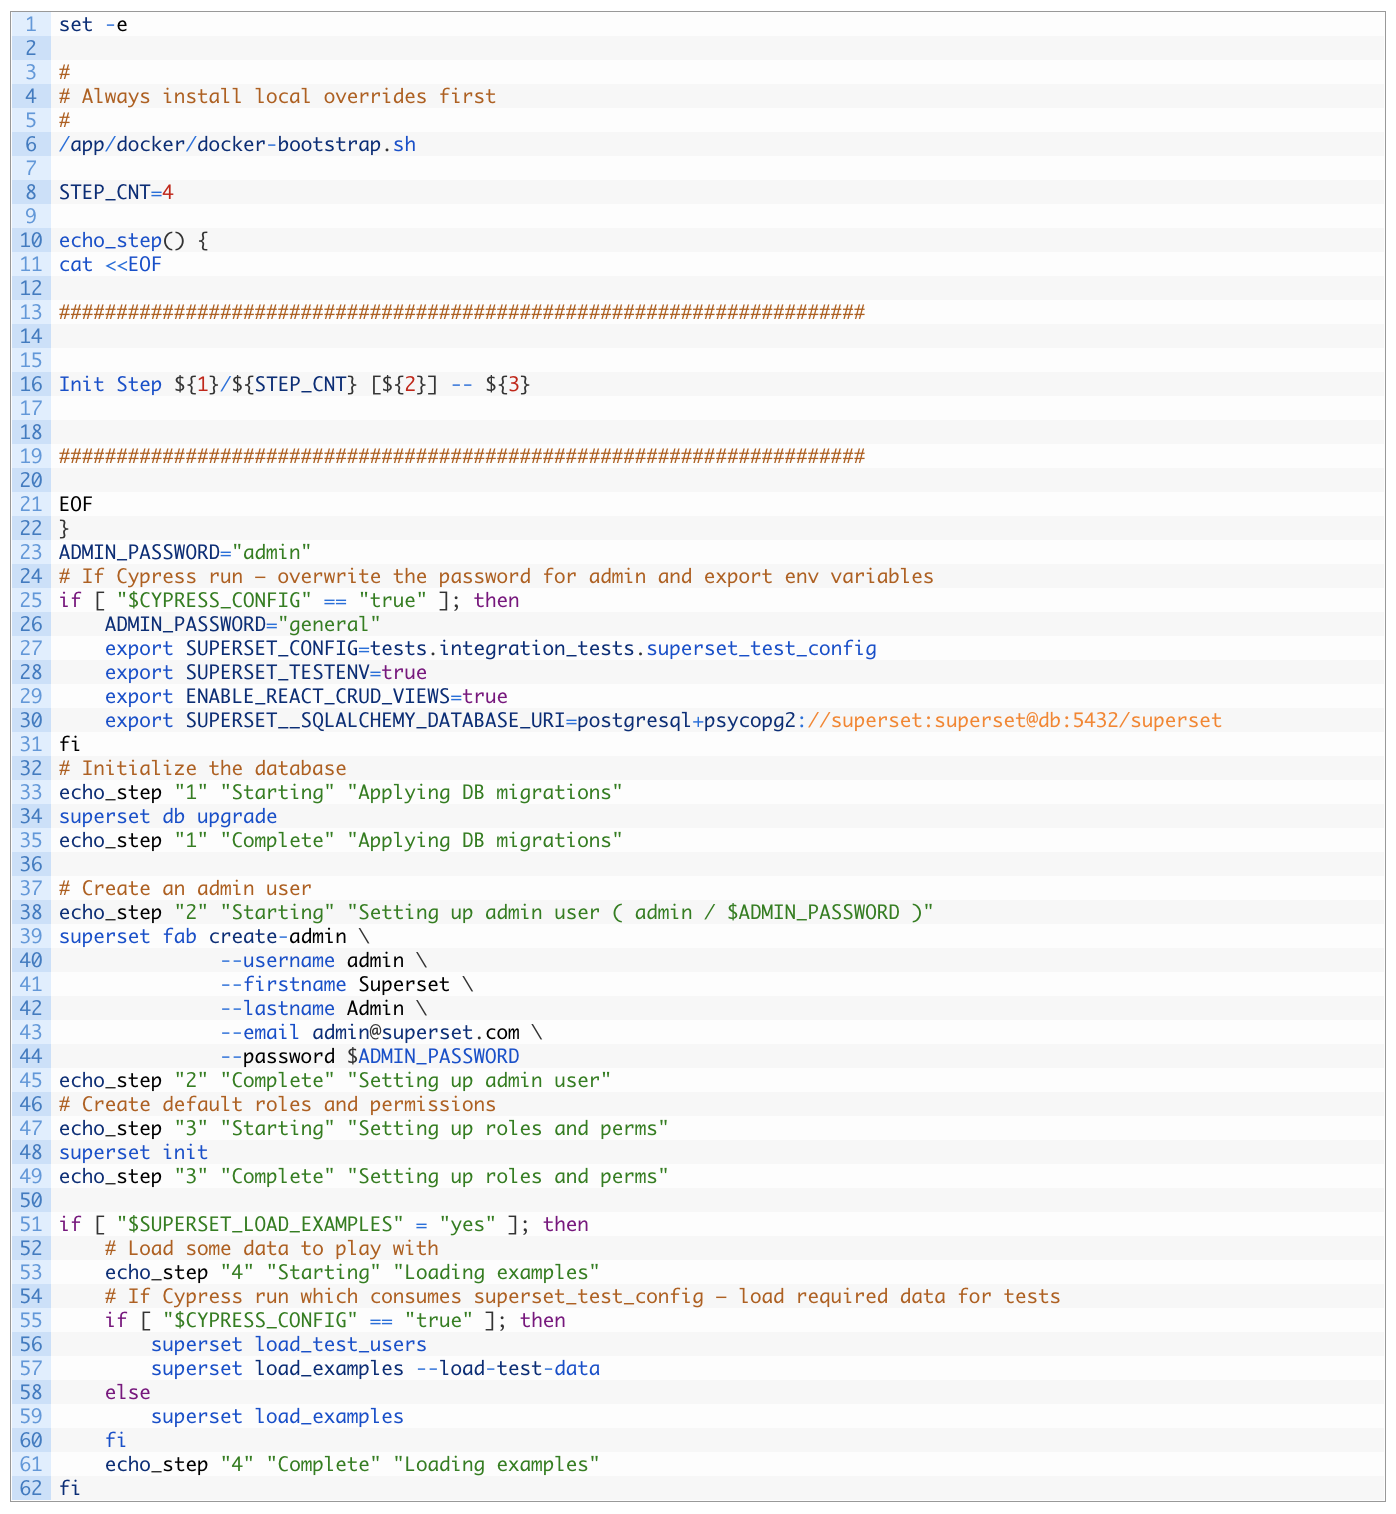The height and width of the screenshot is (1514, 1396).
Task: Click line number 22 in the gutter
Action: (31, 528)
